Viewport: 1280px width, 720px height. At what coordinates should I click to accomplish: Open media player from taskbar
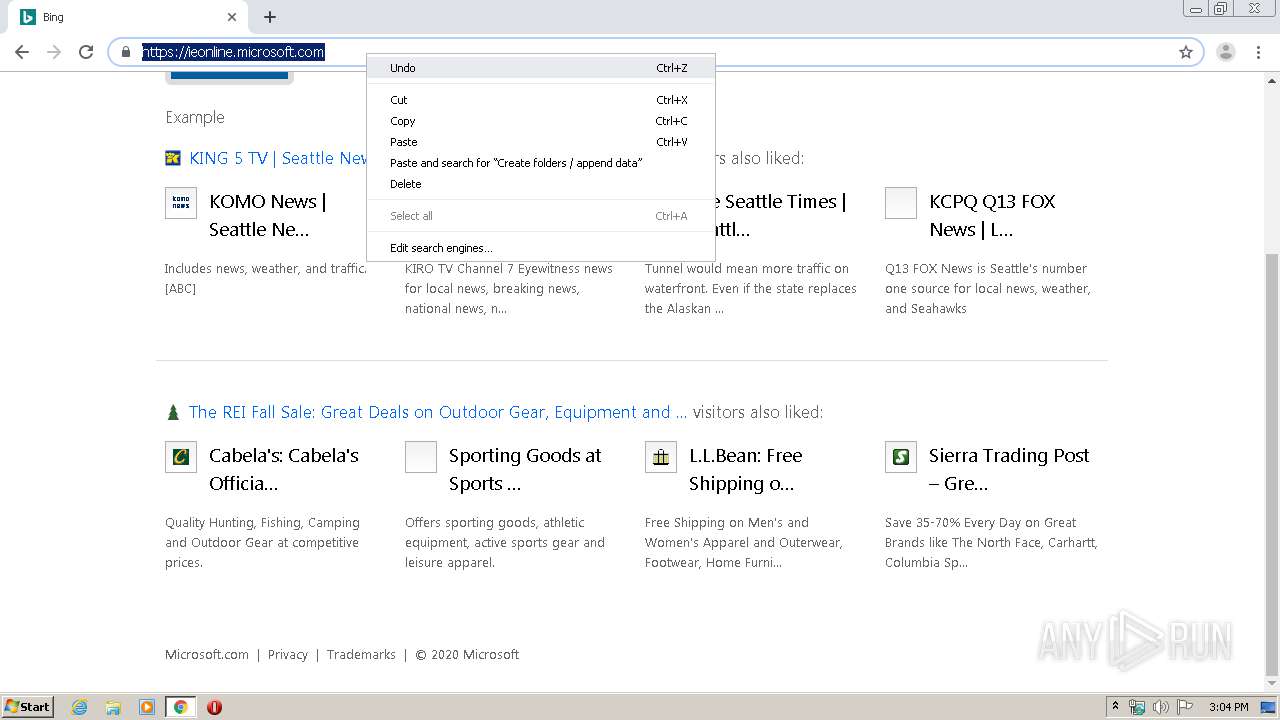(147, 707)
